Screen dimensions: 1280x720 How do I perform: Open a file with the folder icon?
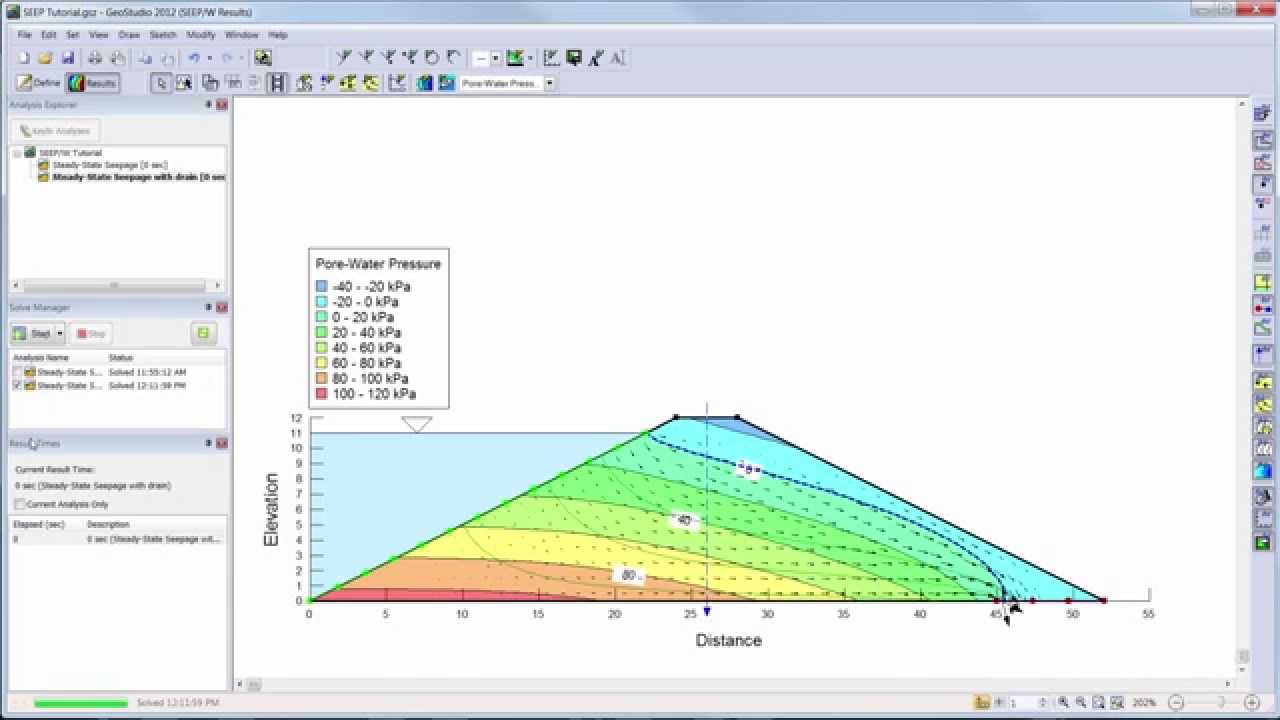45,58
